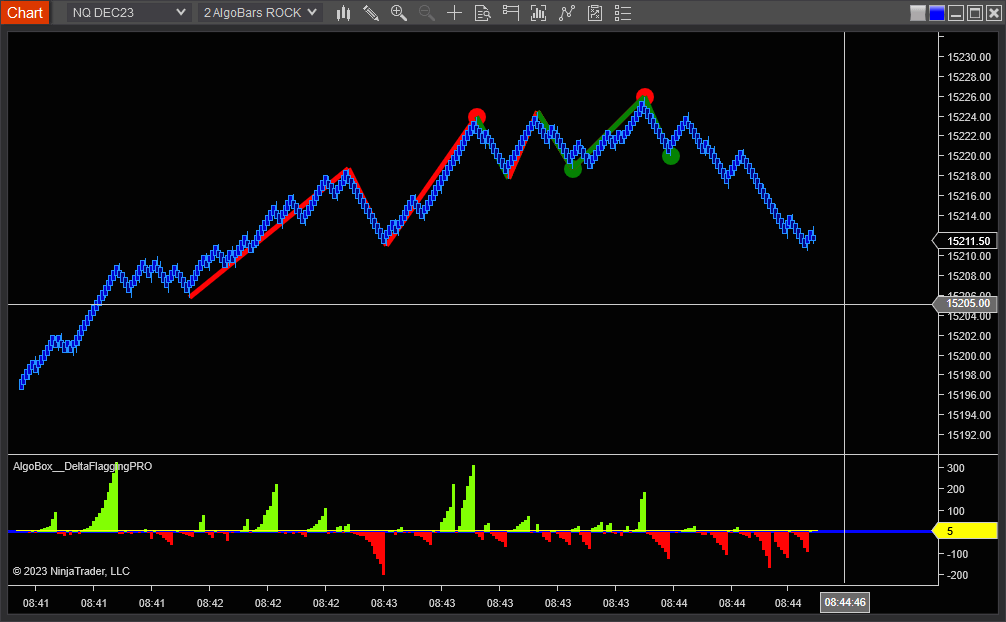
Task: Click the 15214.00 price axis label
Action: (x=969, y=216)
